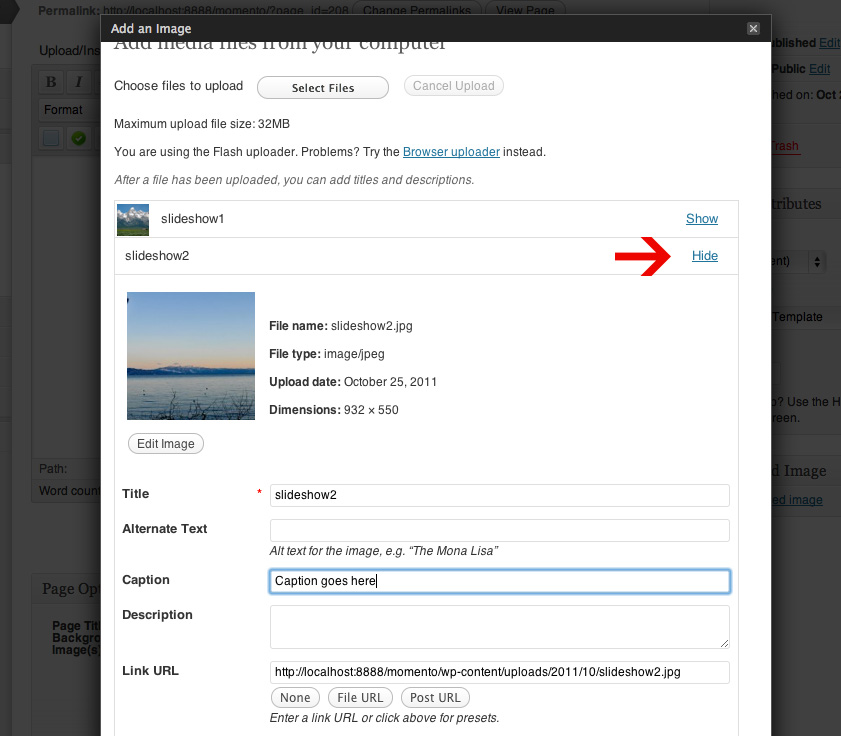
Task: Open the Format dropdown in editor
Action: [70, 110]
